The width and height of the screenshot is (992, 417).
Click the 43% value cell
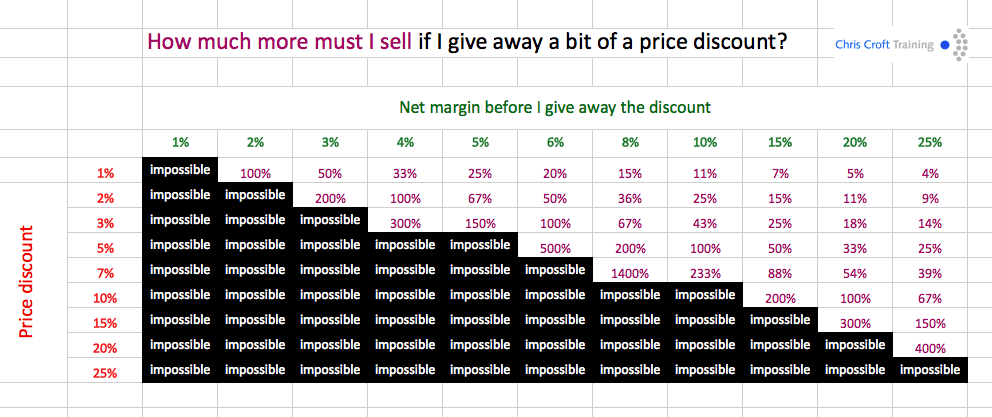706,221
